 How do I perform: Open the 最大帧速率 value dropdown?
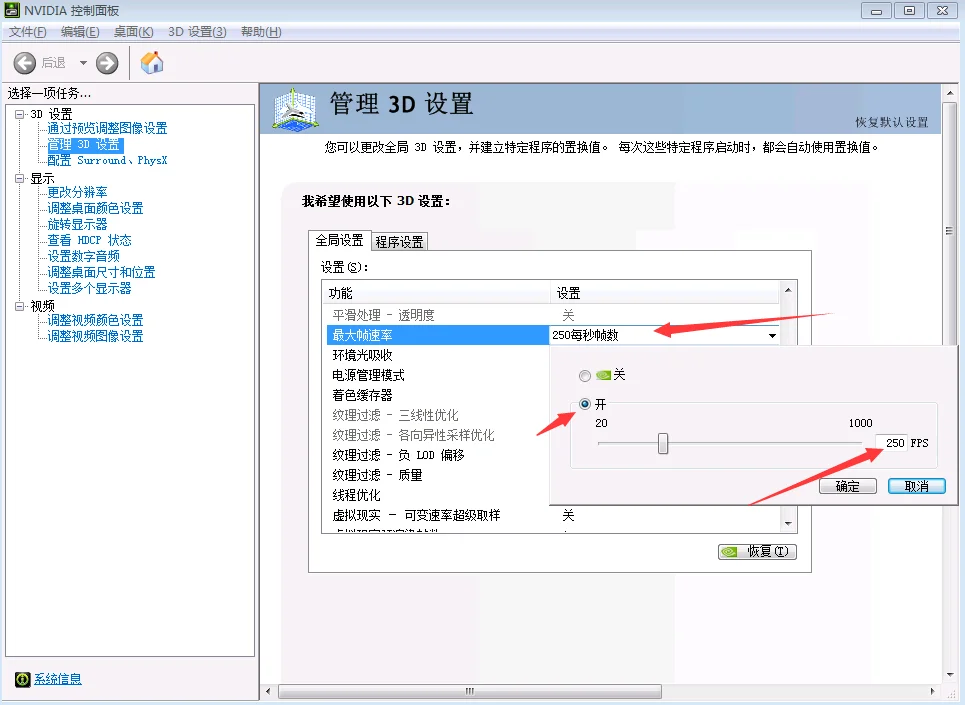(x=772, y=335)
